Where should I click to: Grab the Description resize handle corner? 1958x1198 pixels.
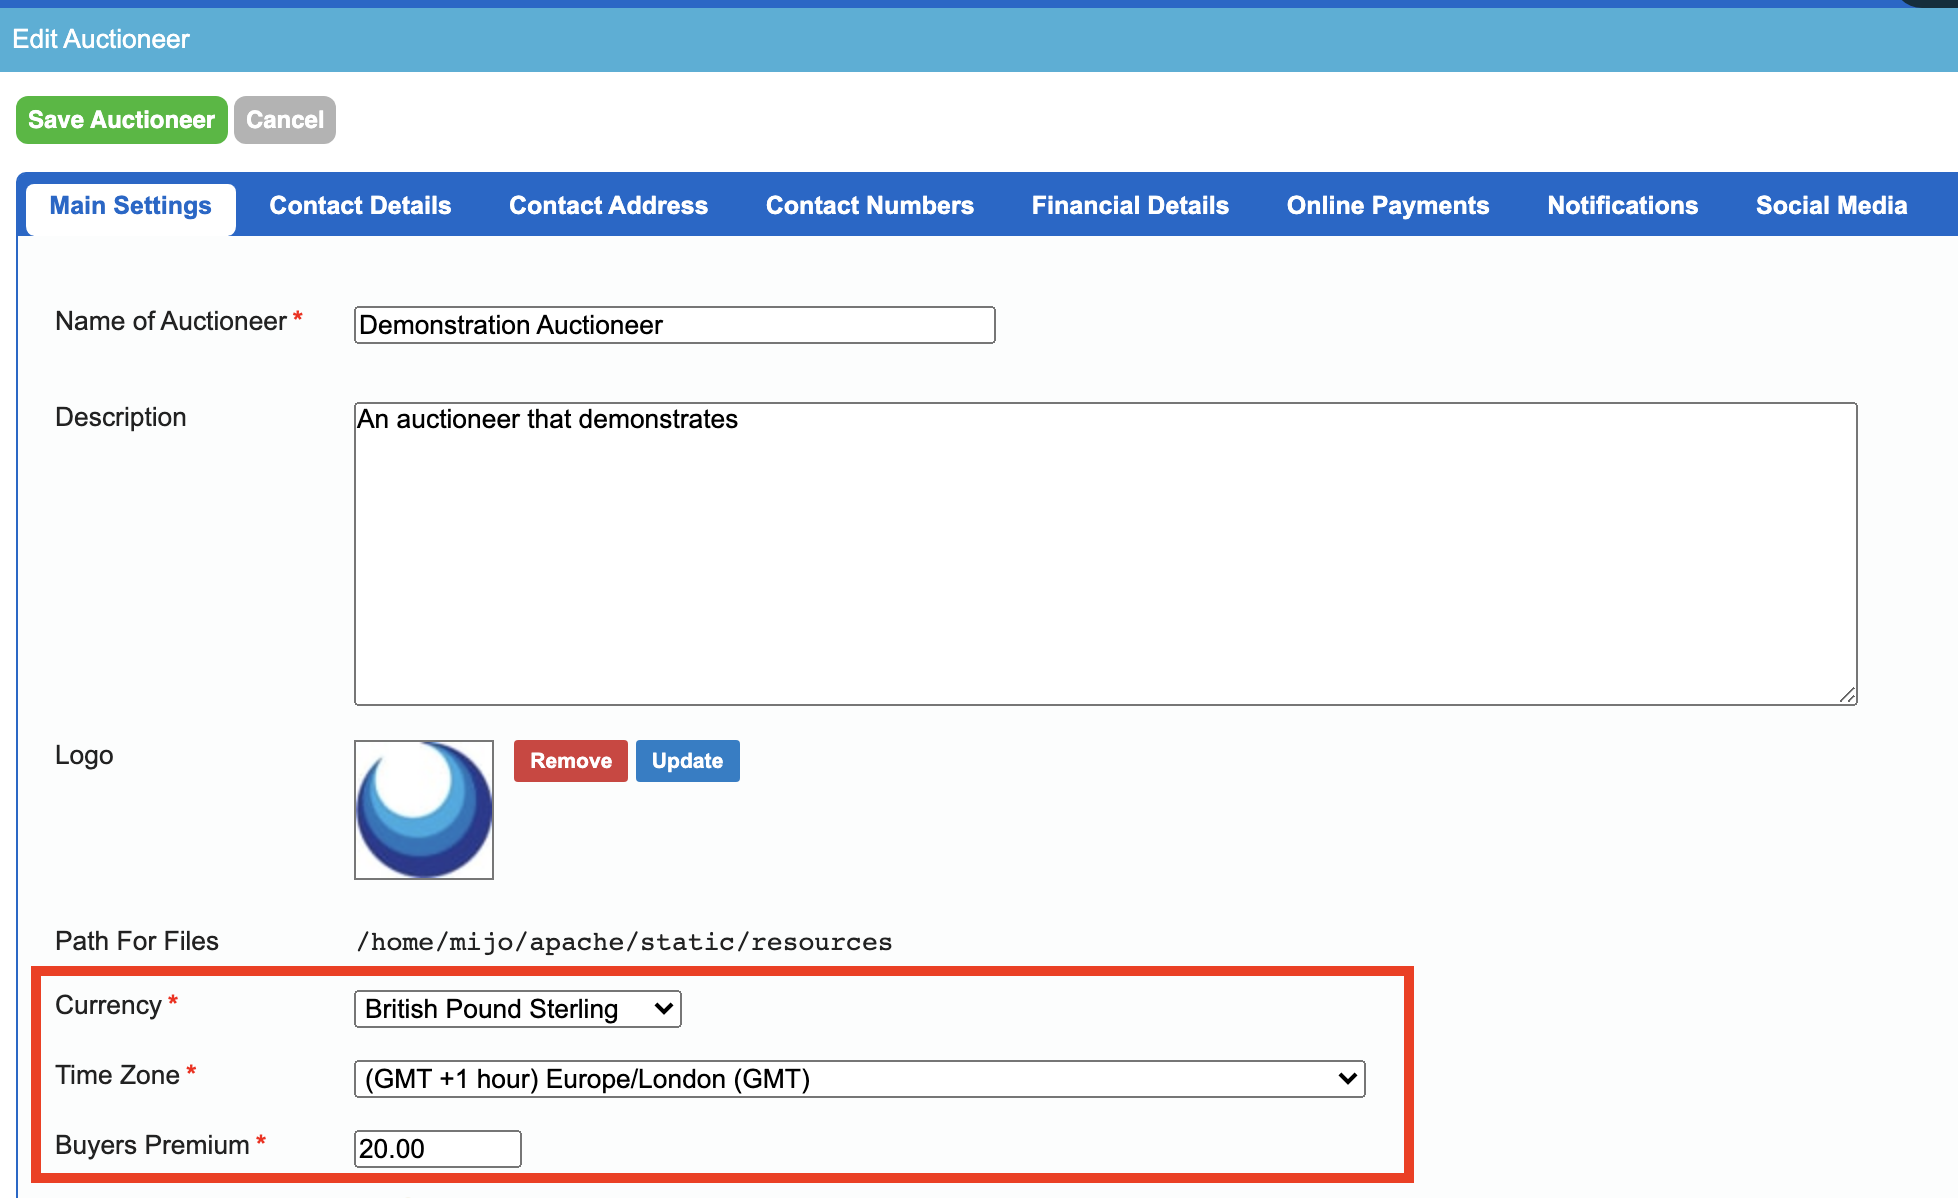(1847, 695)
